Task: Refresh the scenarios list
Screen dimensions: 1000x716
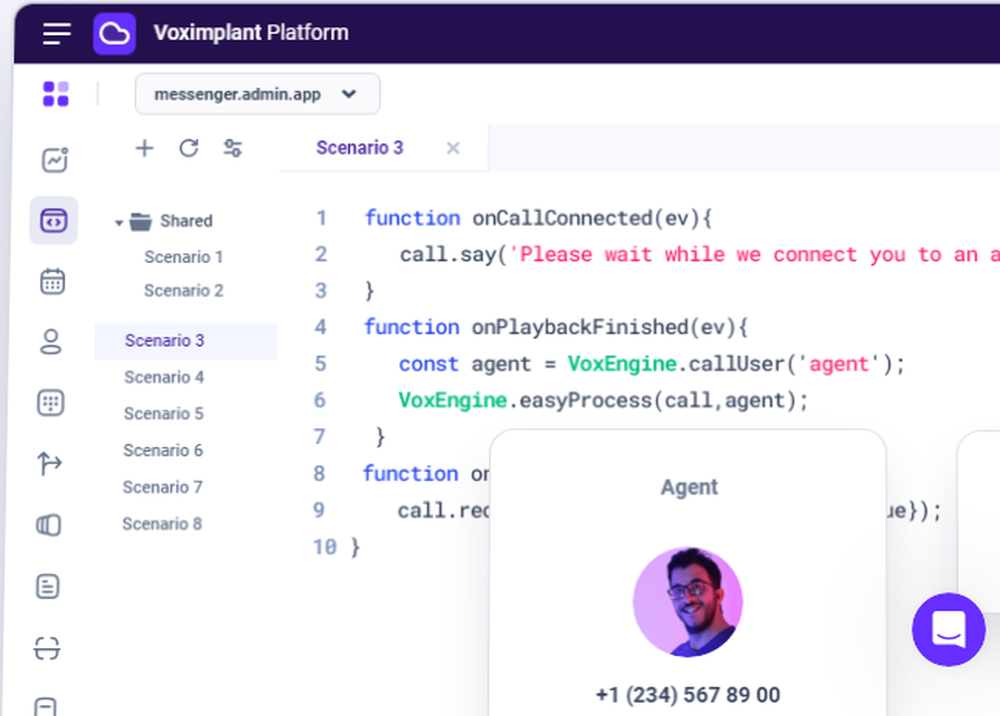Action: [189, 149]
